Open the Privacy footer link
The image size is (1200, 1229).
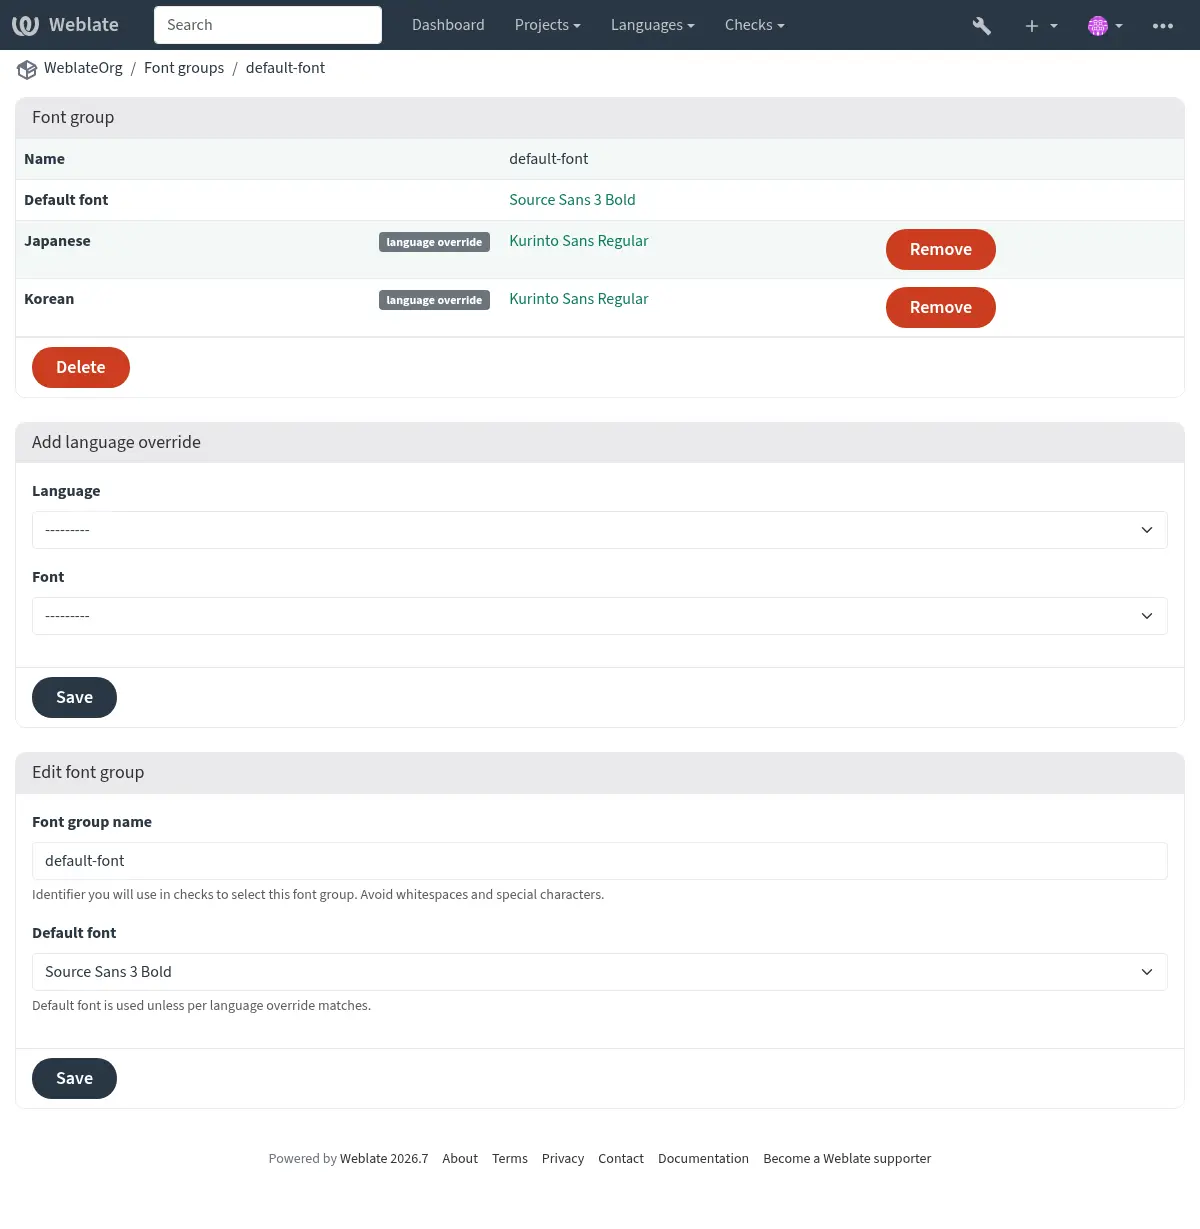(x=563, y=1159)
